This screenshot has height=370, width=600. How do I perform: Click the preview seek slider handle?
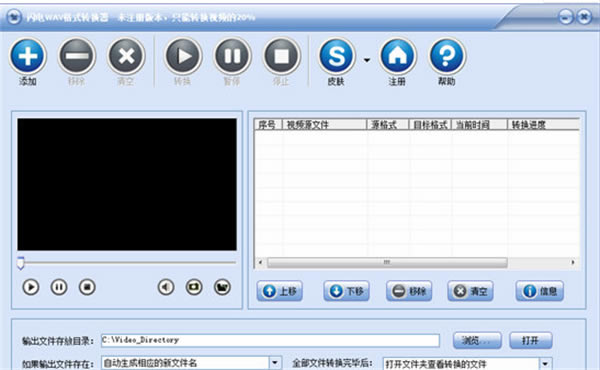coord(21,263)
